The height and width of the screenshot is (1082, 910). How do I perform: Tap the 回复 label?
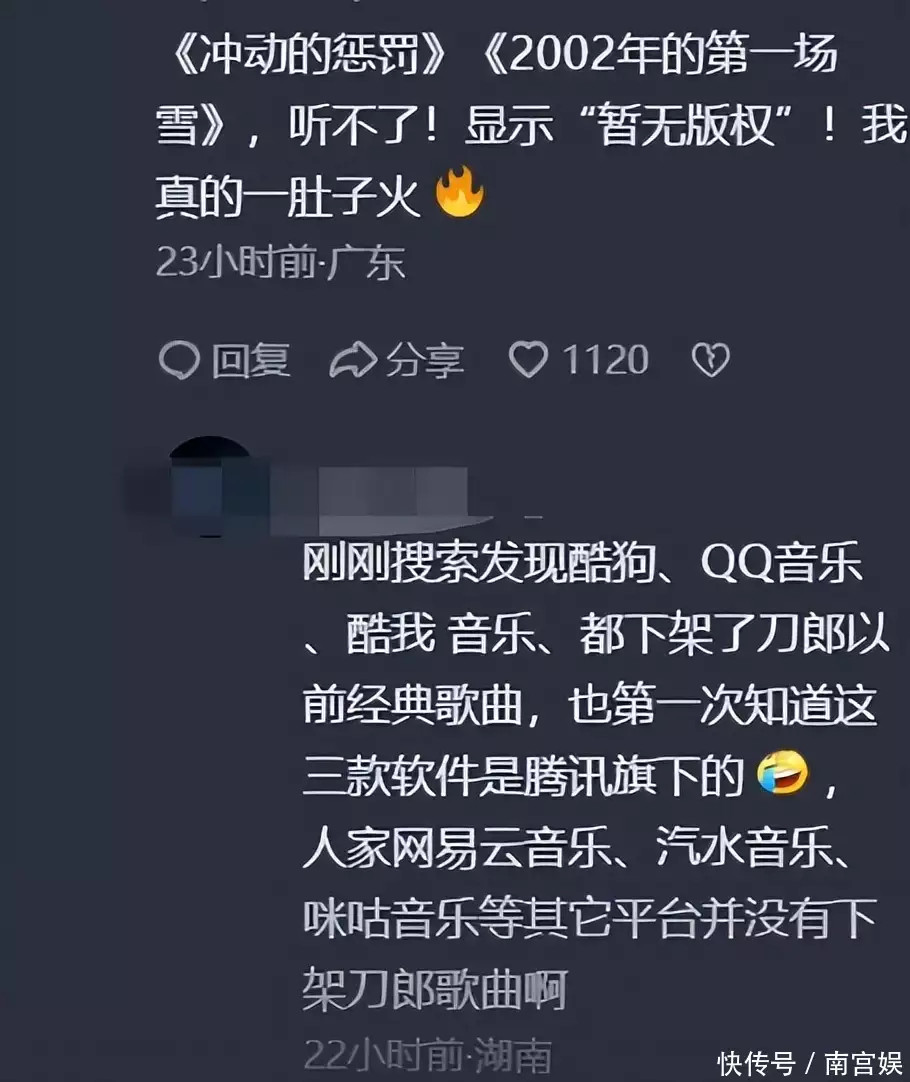click(x=251, y=360)
